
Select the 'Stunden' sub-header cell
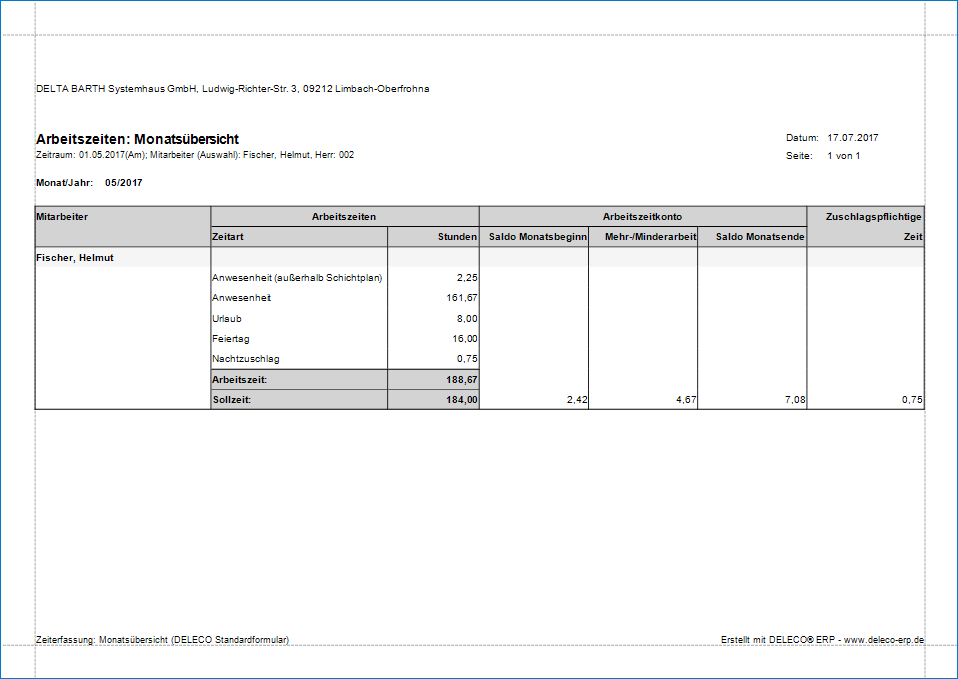pyautogui.click(x=457, y=237)
